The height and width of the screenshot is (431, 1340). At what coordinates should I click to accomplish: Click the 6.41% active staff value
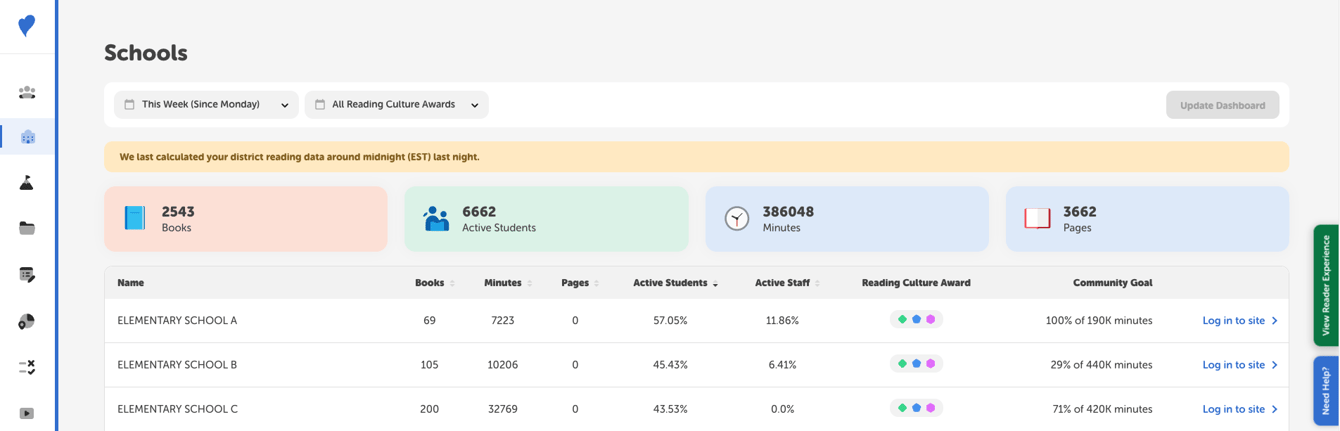pos(782,365)
